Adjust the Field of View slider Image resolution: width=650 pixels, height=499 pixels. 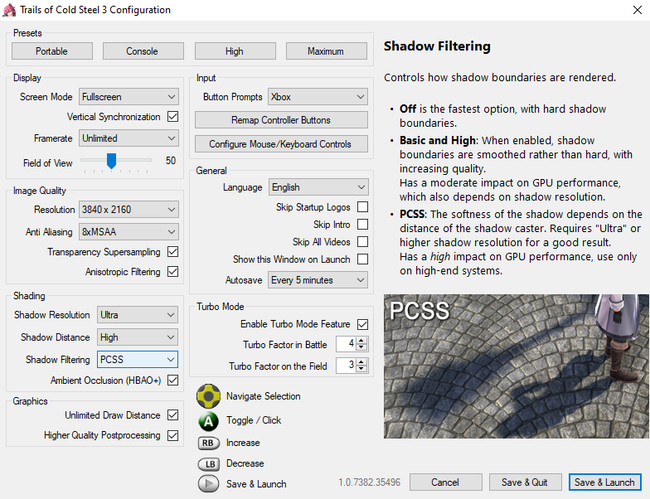point(111,160)
